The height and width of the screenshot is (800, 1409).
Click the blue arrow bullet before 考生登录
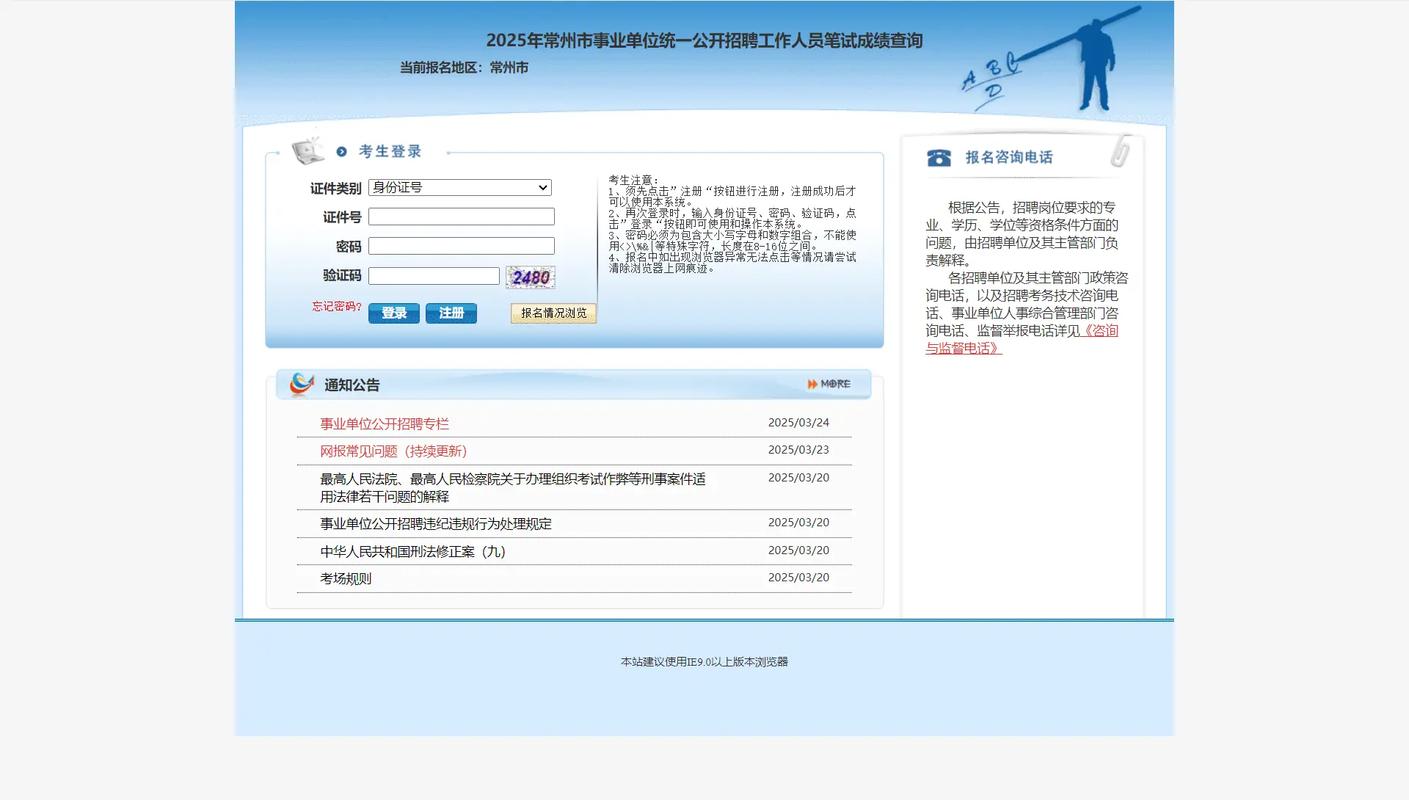point(341,150)
